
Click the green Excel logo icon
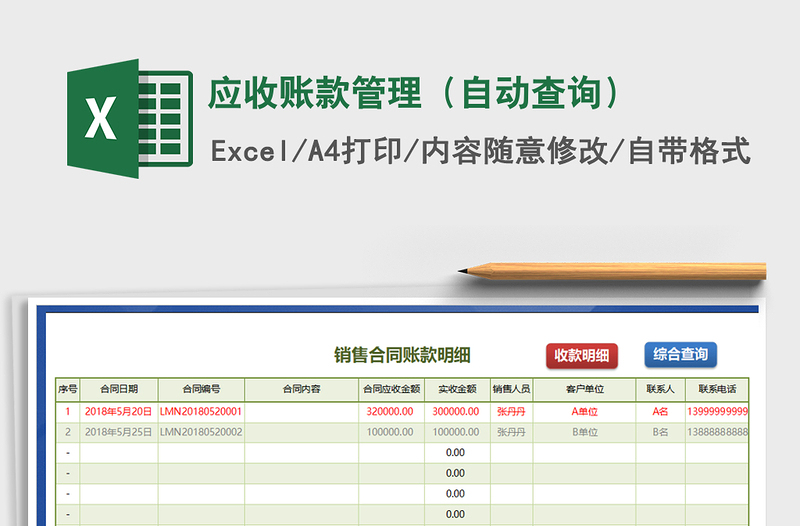pyautogui.click(x=130, y=118)
